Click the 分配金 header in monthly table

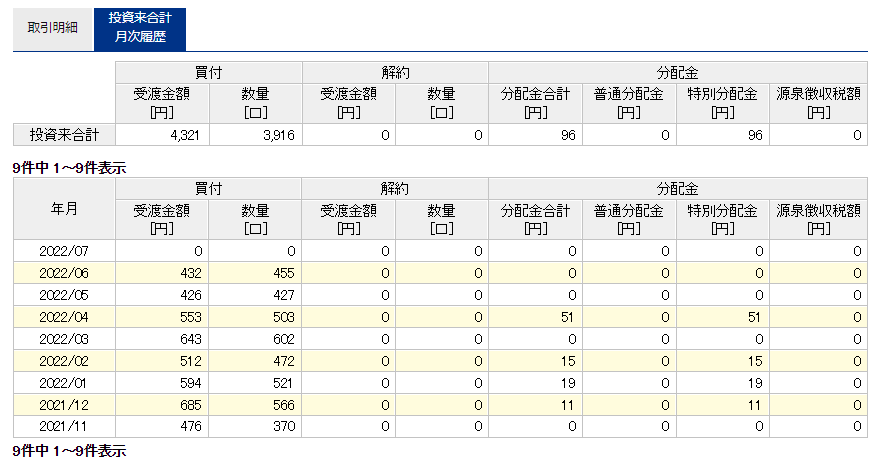click(678, 189)
